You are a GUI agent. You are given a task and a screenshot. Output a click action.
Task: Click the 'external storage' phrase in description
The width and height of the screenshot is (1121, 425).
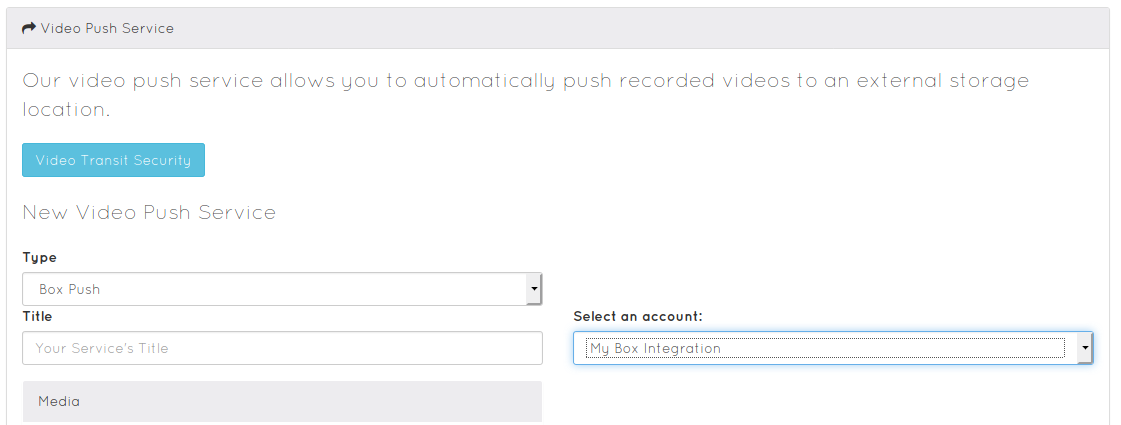pos(943,80)
